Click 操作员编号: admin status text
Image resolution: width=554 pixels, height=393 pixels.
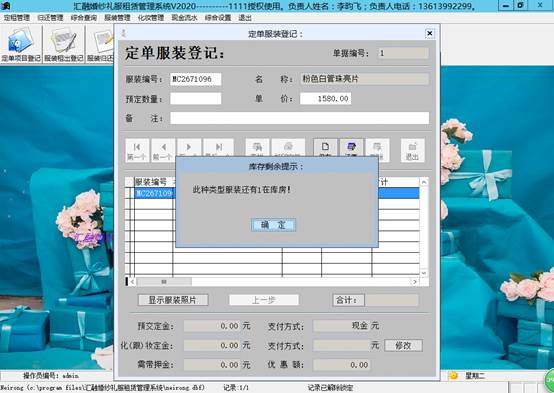tap(51, 376)
